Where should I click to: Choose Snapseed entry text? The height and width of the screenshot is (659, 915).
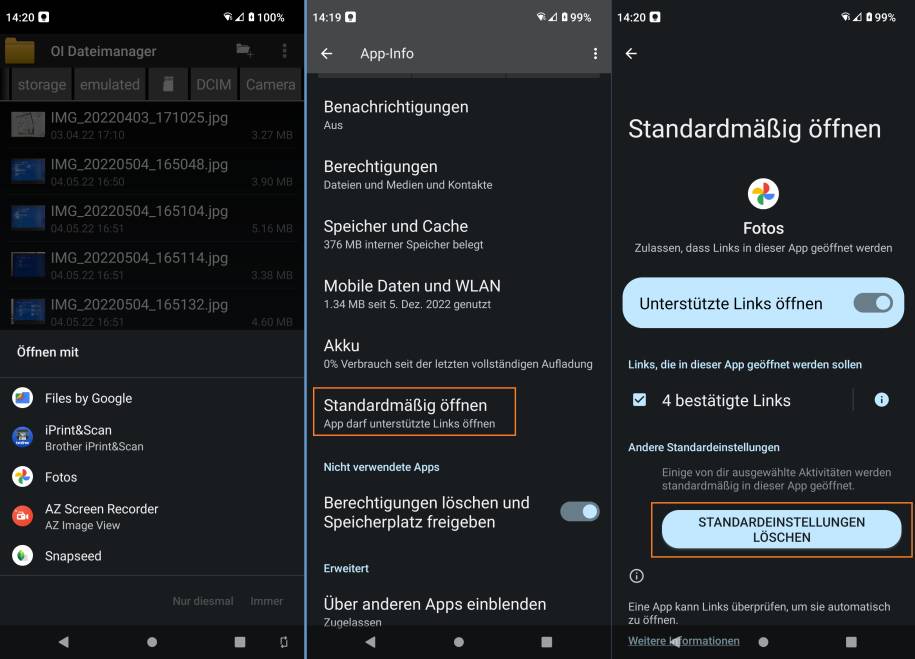[x=73, y=556]
